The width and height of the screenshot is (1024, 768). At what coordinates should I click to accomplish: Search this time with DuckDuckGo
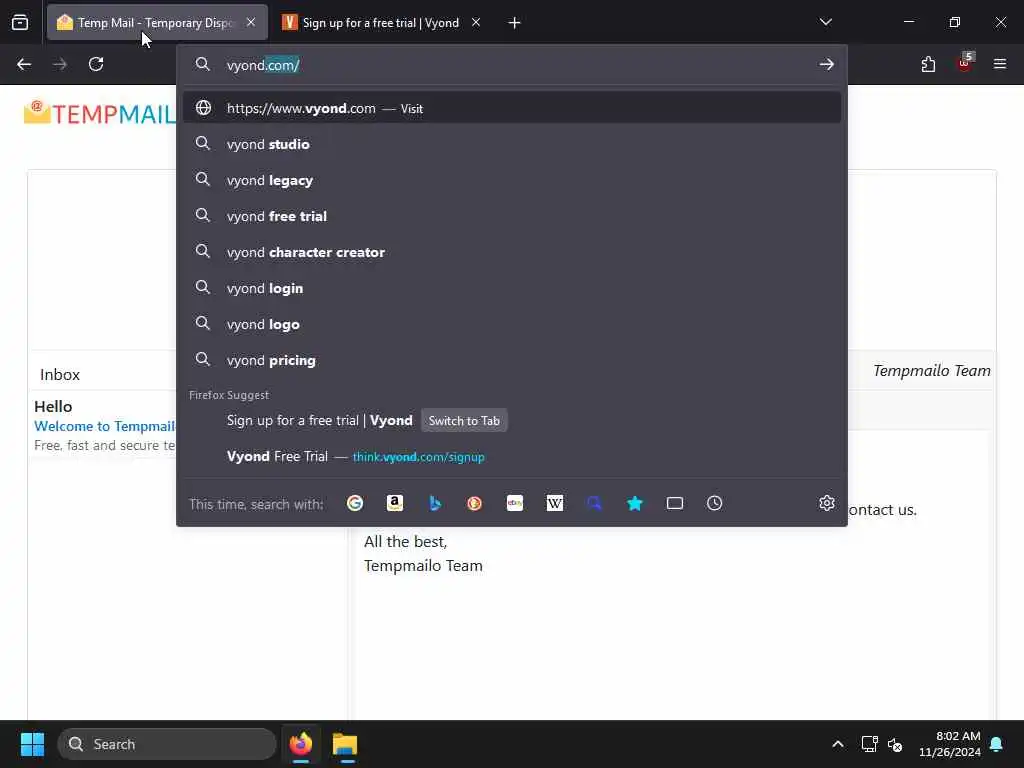pos(475,504)
